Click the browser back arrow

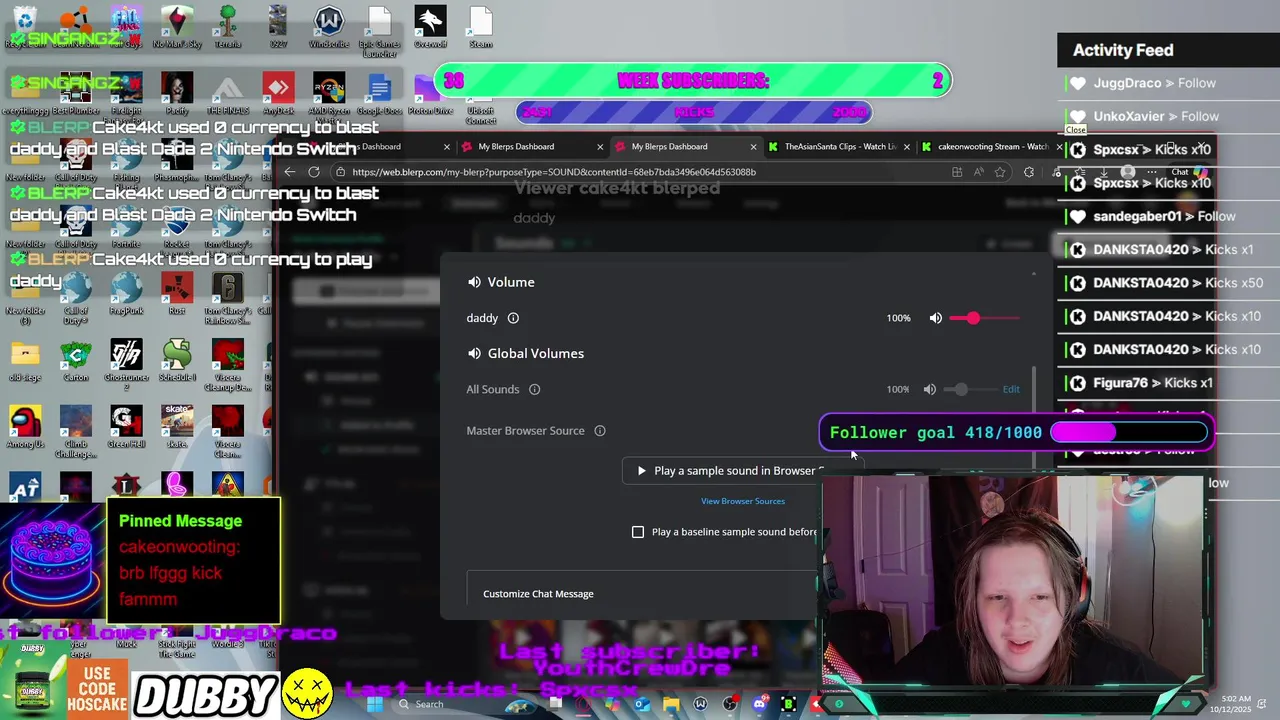[289, 172]
